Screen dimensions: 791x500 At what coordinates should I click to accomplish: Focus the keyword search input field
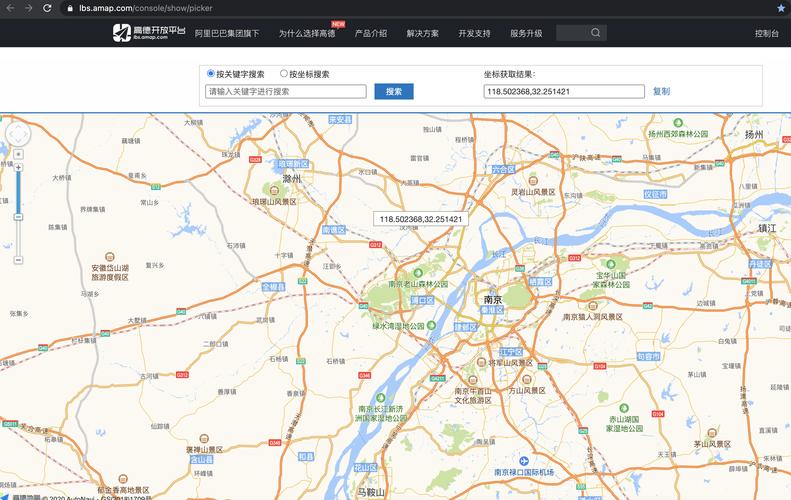[286, 91]
